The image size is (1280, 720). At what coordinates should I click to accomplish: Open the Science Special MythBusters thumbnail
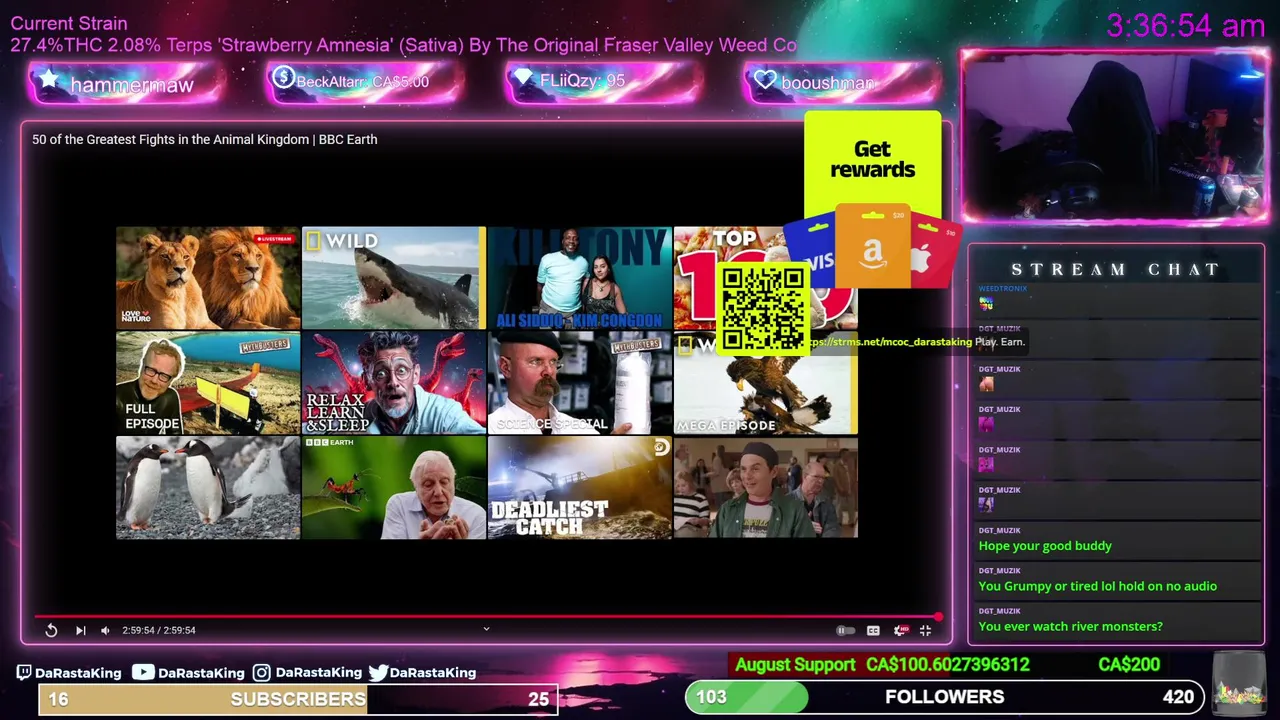(x=580, y=384)
